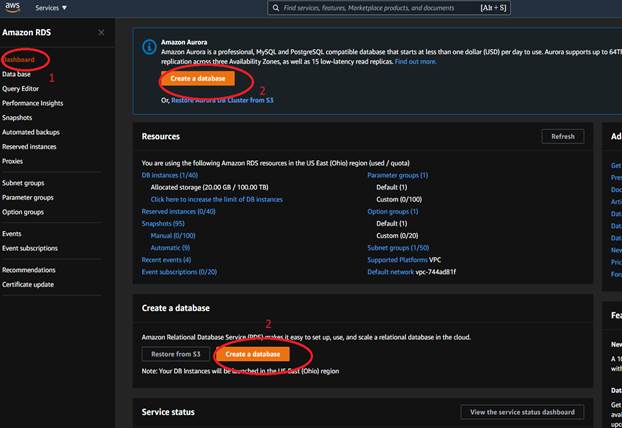Open Automatic (9) snapshots link
Viewport: 622px width, 428px height.
pos(170,248)
